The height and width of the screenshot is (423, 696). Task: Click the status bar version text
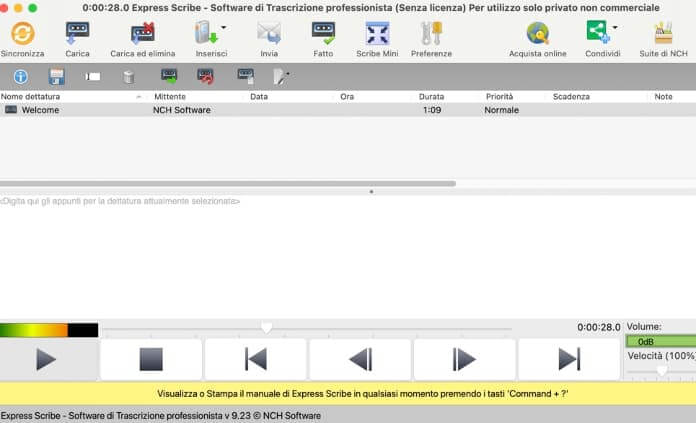pyautogui.click(x=161, y=416)
